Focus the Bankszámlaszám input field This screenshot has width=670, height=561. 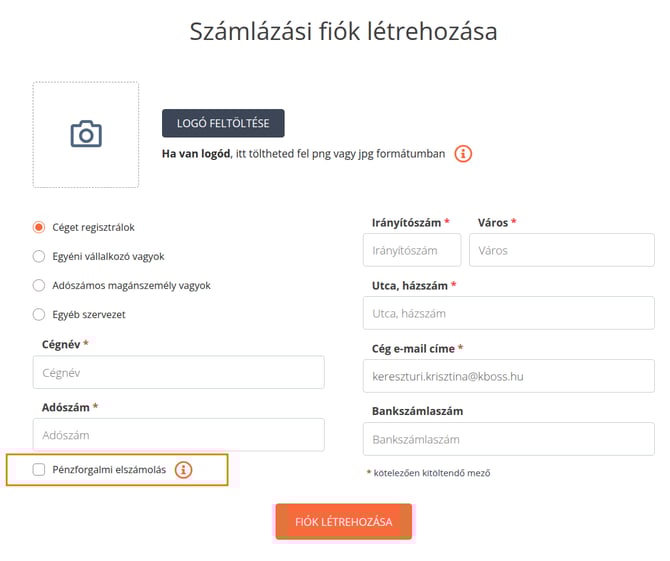[x=508, y=439]
